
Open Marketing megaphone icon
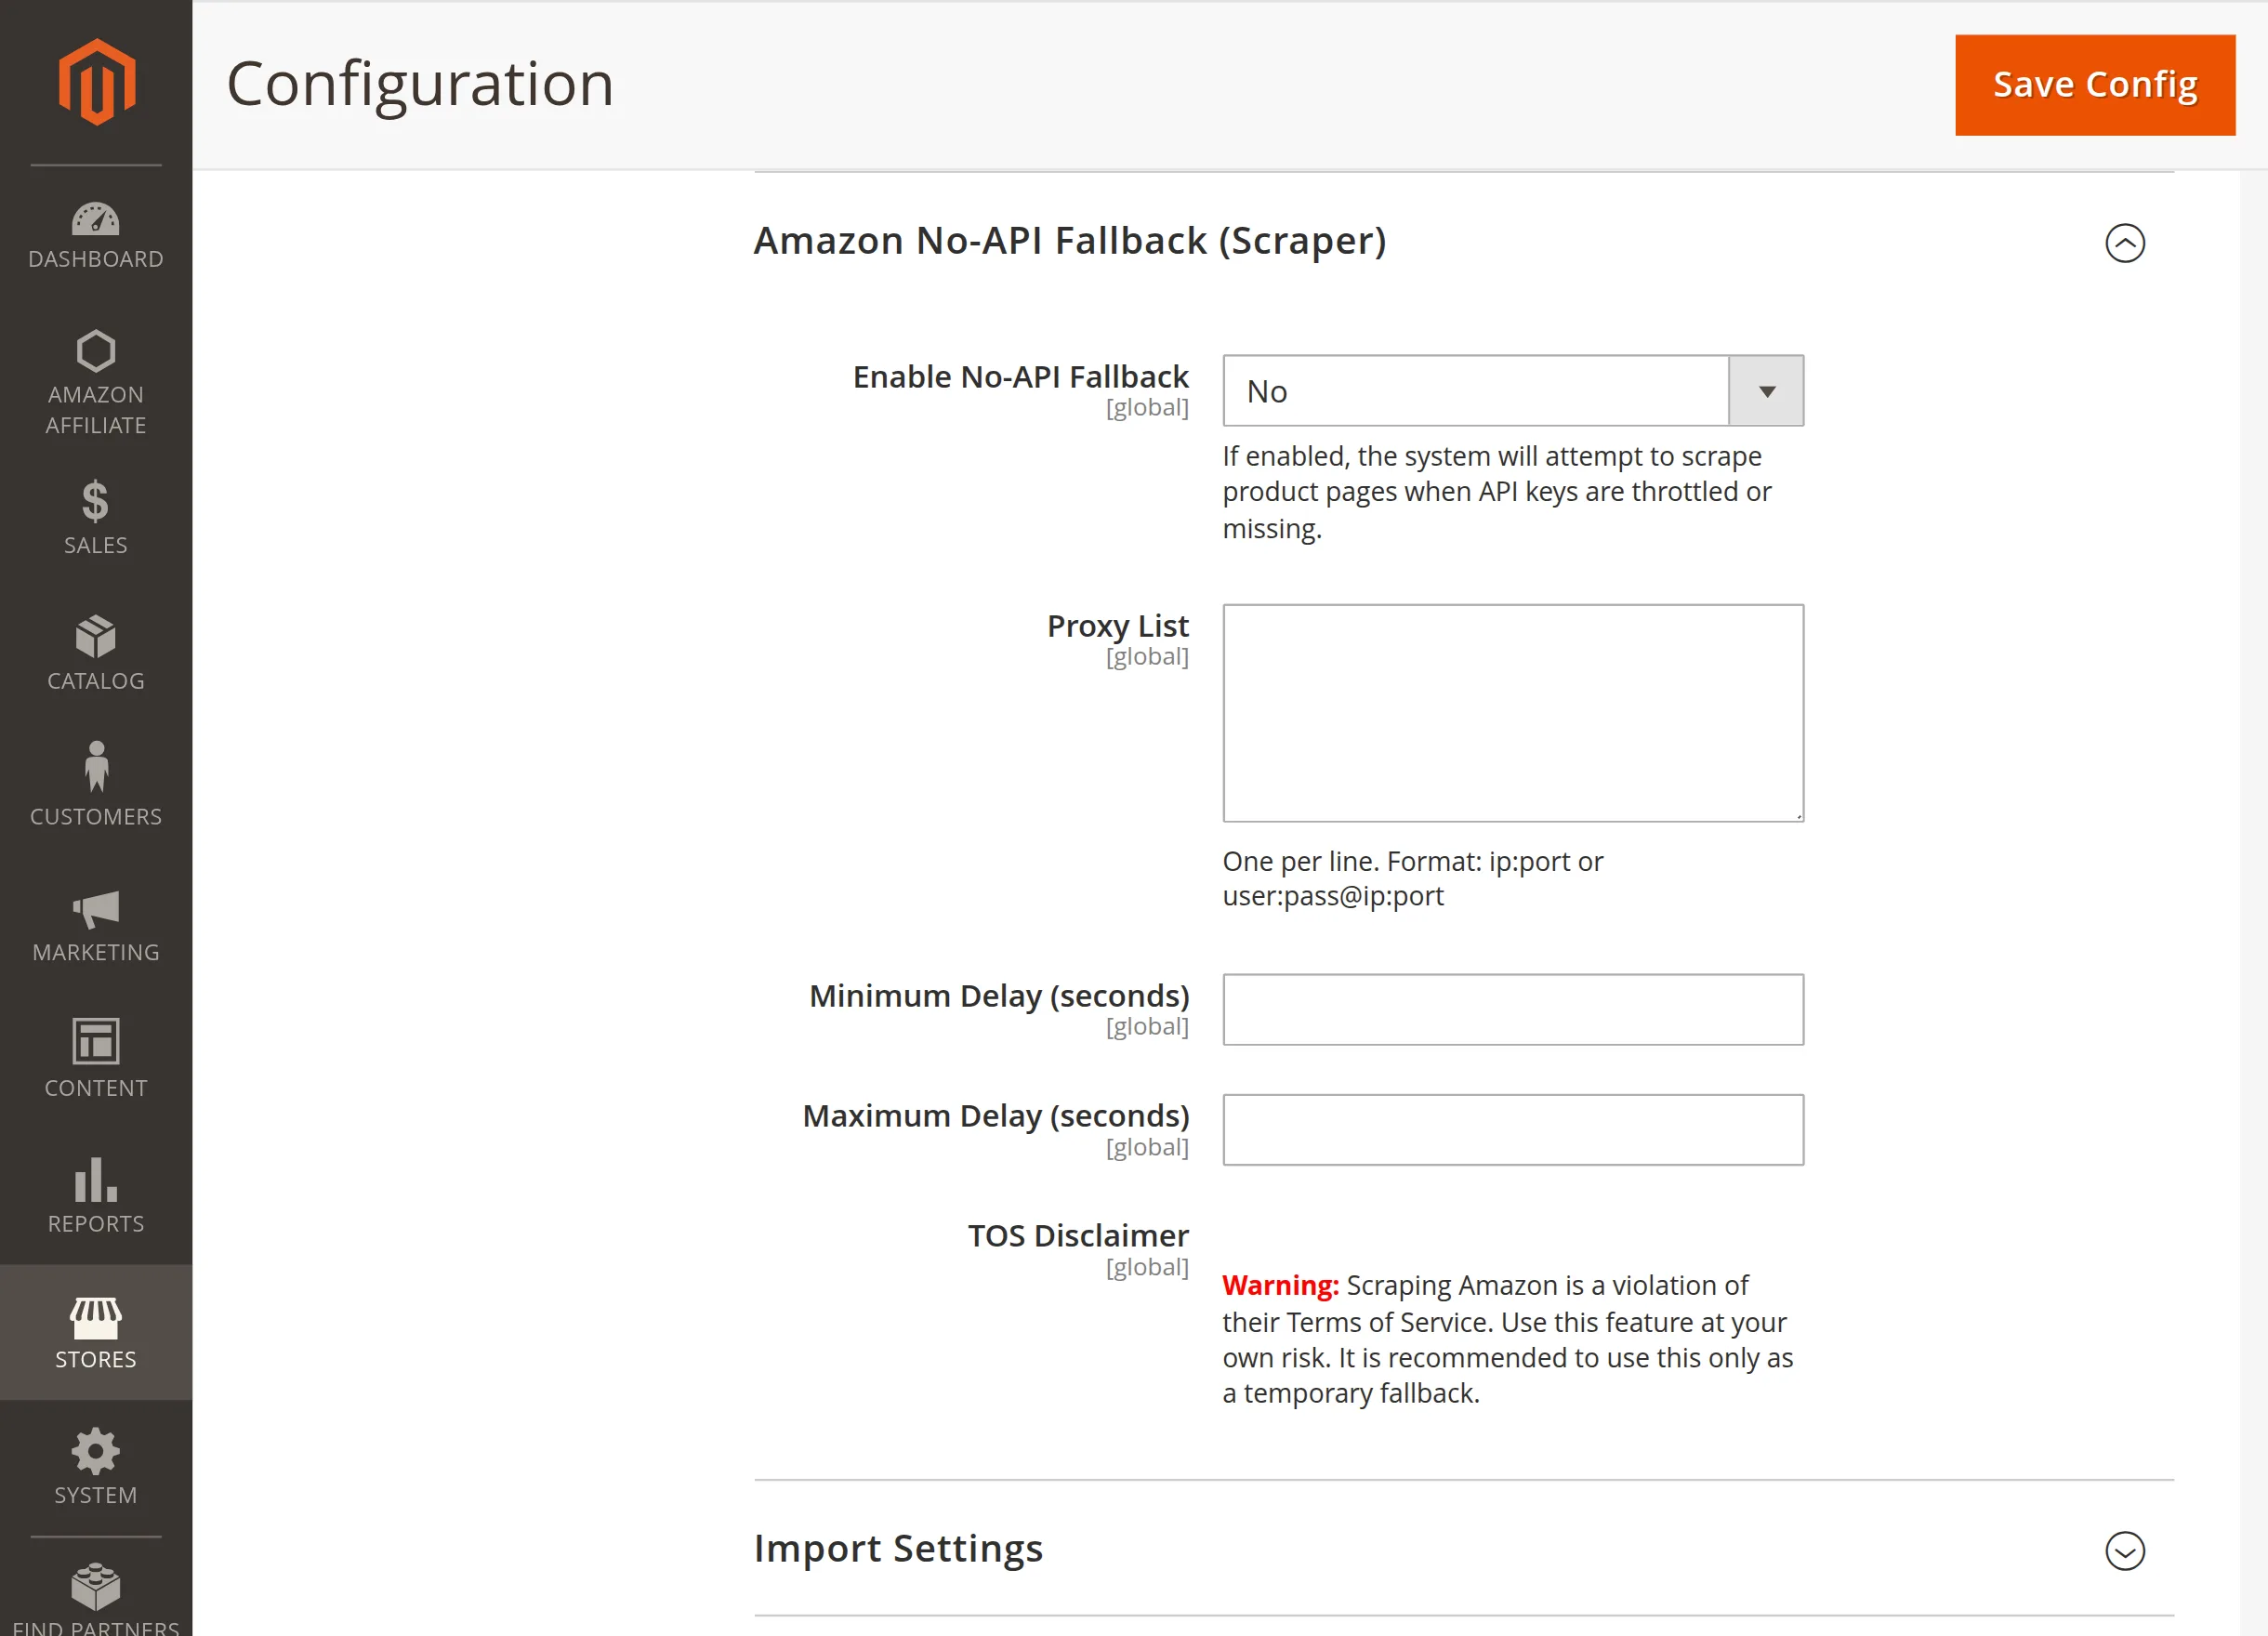(96, 909)
